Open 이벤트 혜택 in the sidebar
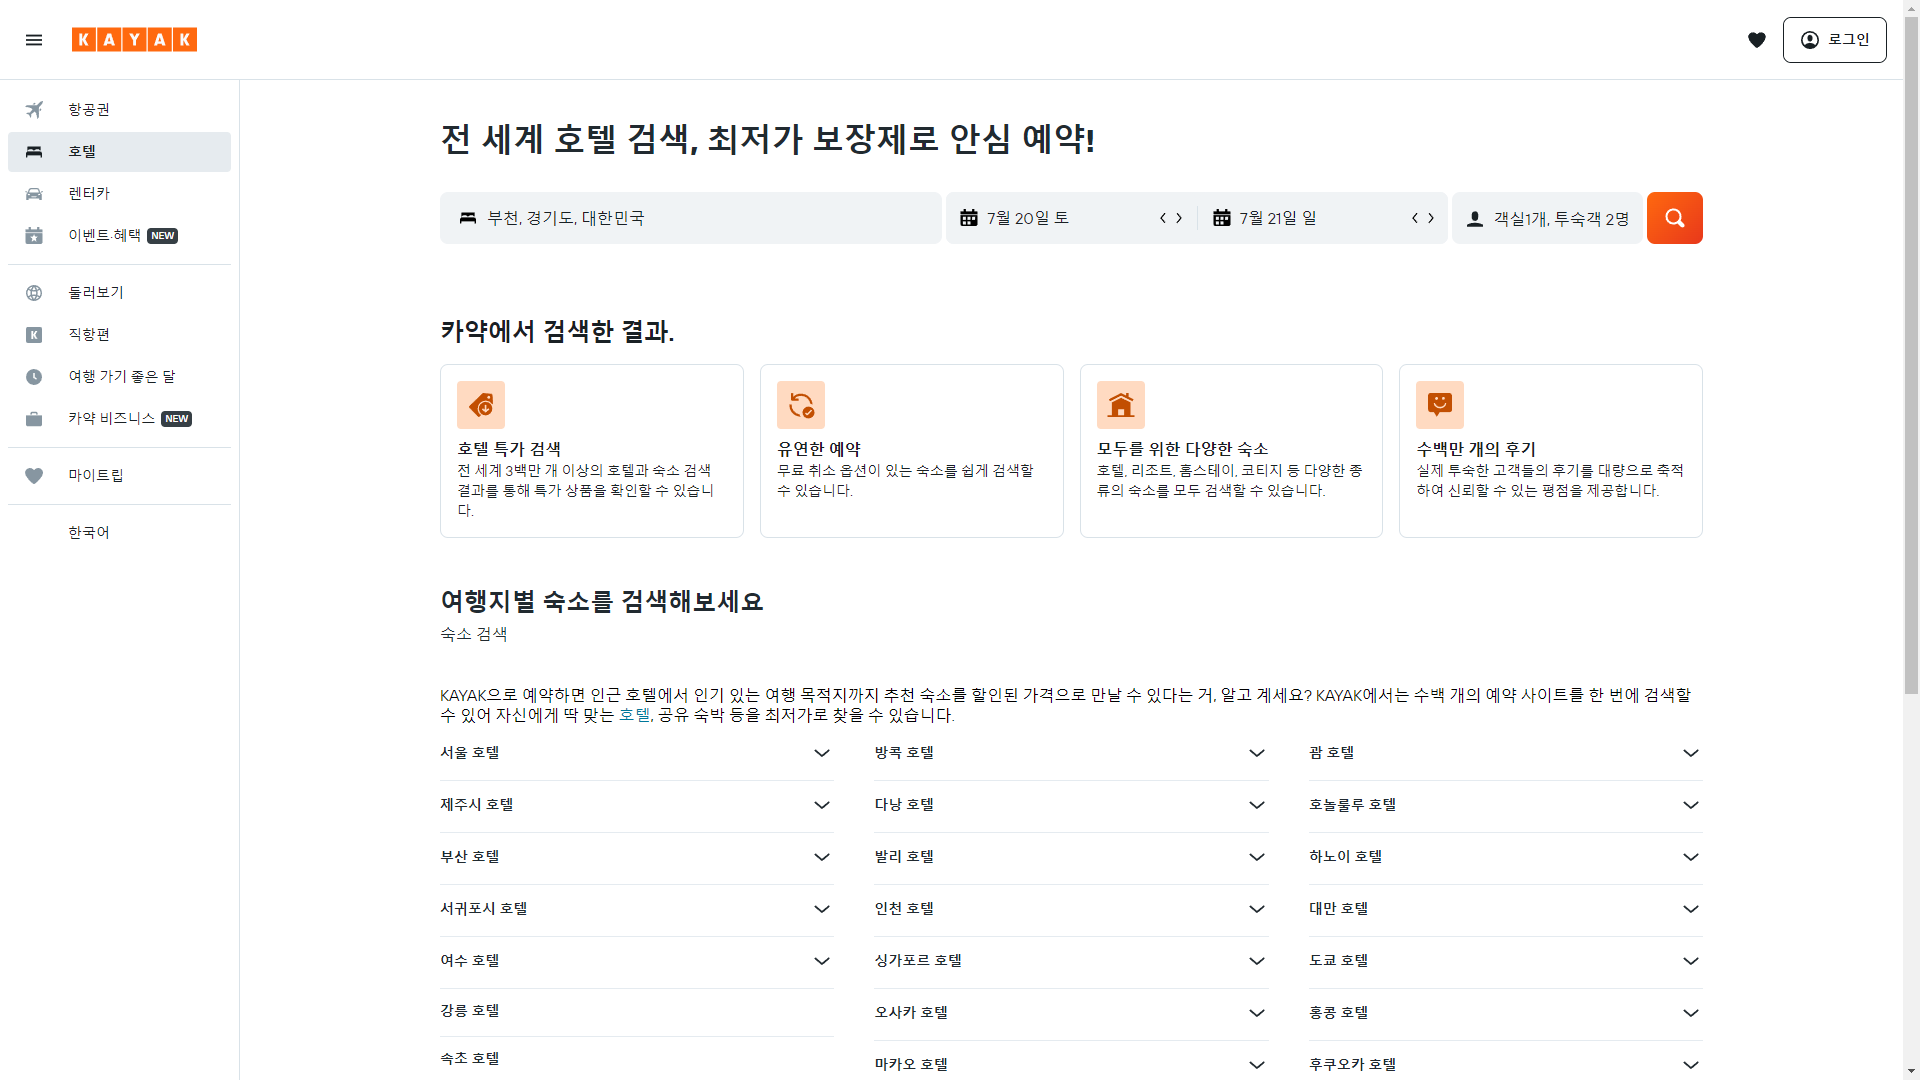This screenshot has width=1920, height=1082. coord(104,236)
